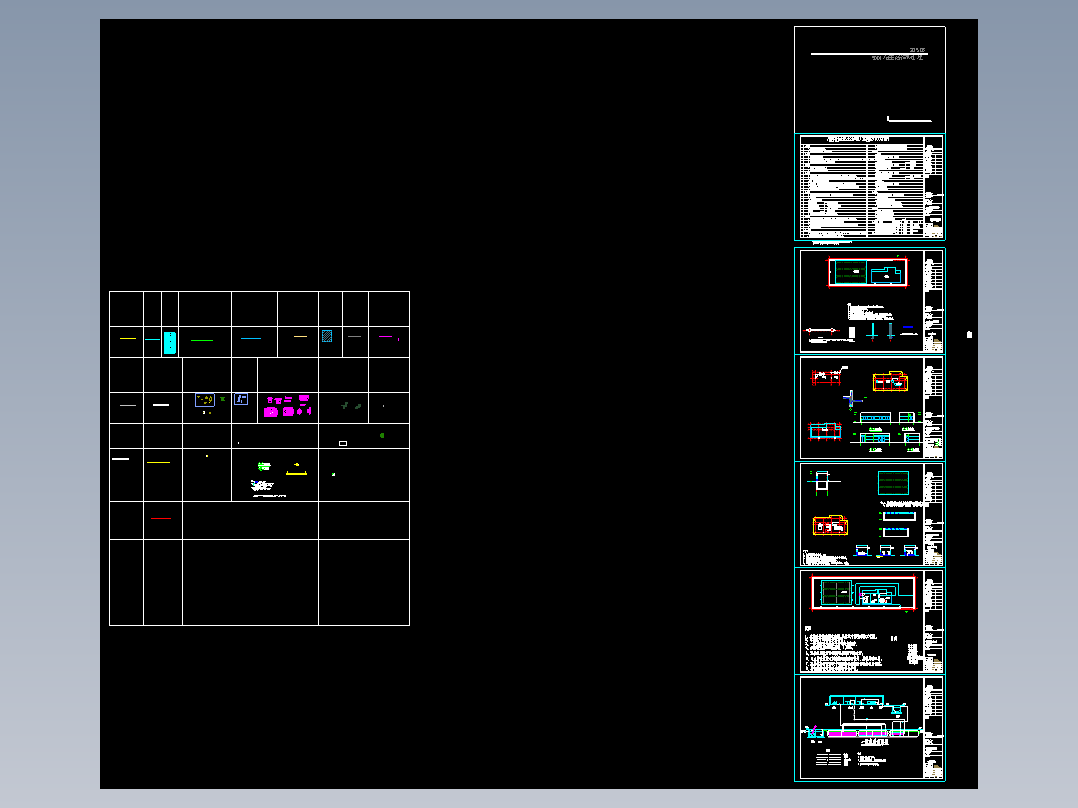Click the red-bordered layout plan in the sixth sheet
1078x808 pixels.
[x=864, y=593]
